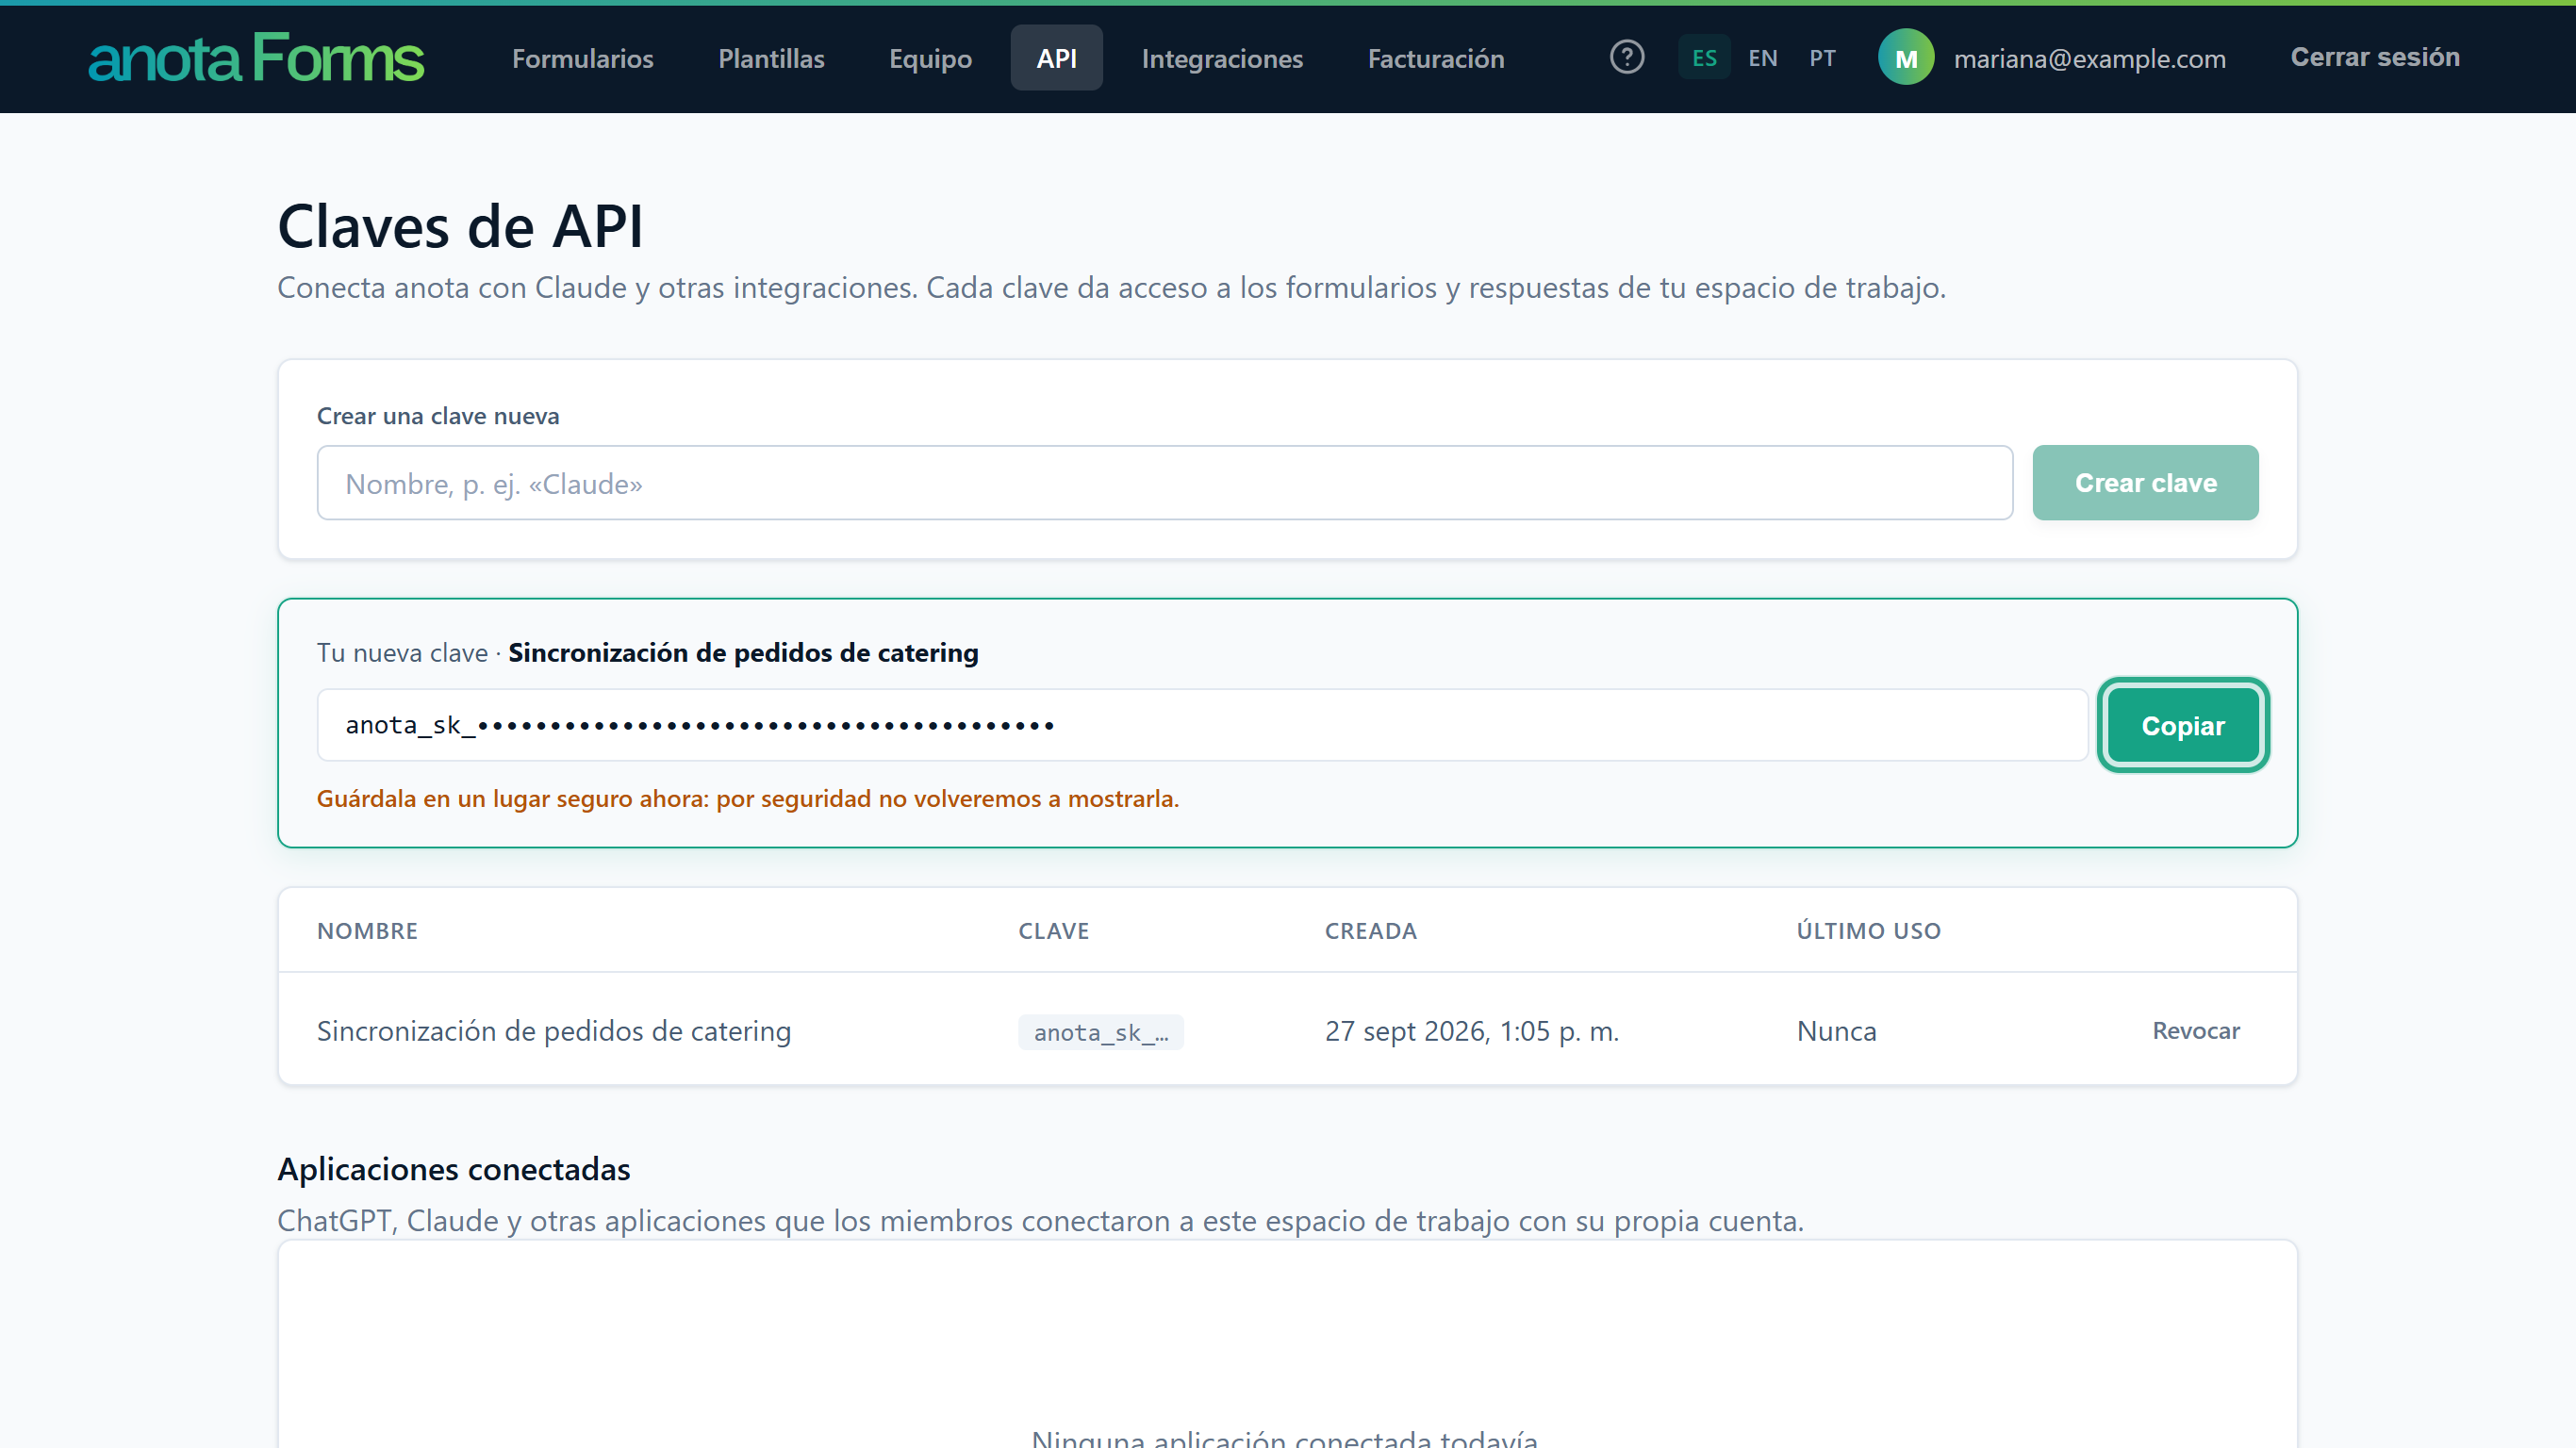Image resolution: width=2576 pixels, height=1448 pixels.
Task: Click the 'Sincronización de pedidos de catering' table row name
Action: coord(554,1031)
